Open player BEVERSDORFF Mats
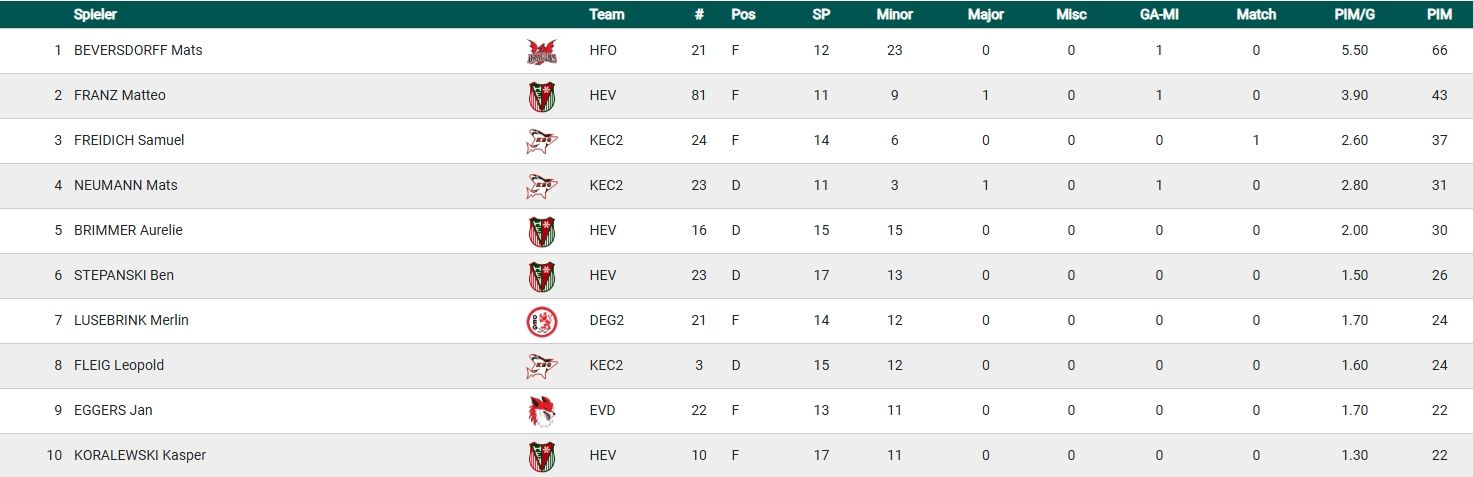This screenshot has width=1473, height=477. tap(138, 50)
